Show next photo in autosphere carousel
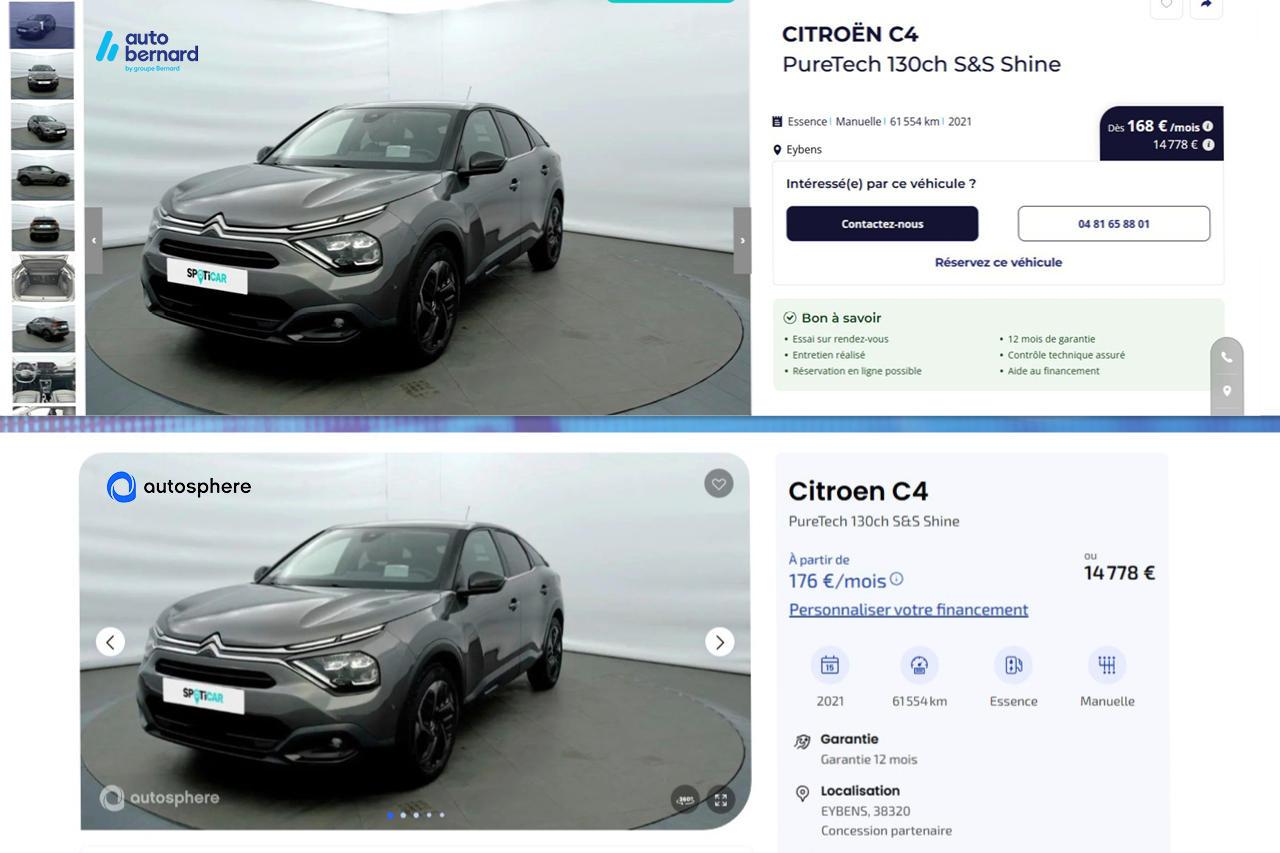The image size is (1280, 853). 719,642
